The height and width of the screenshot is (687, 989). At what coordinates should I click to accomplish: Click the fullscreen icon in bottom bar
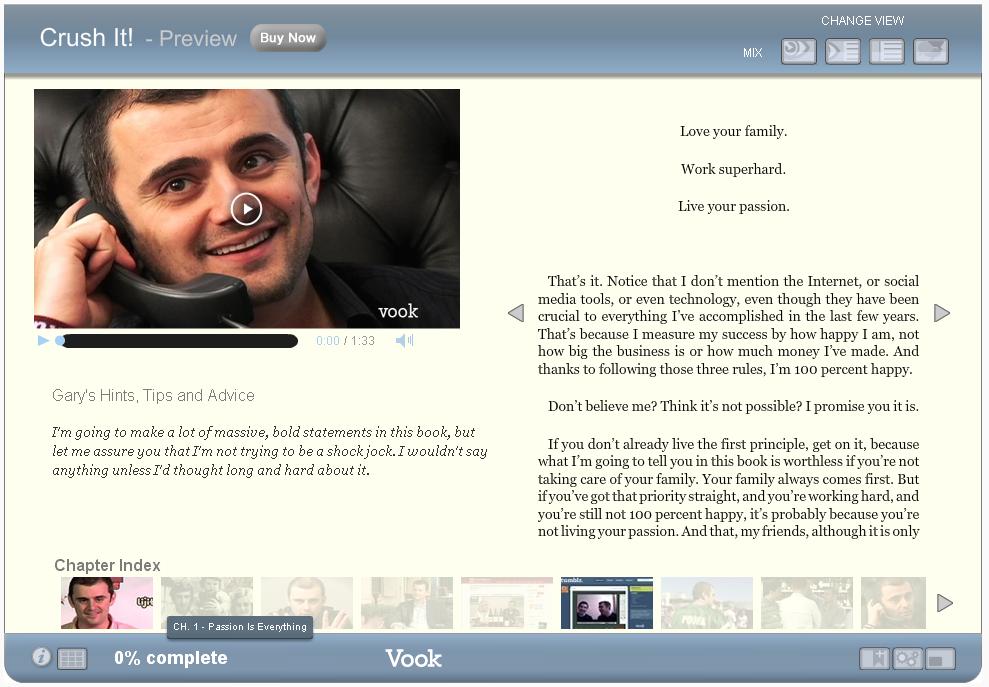pyautogui.click(x=940, y=659)
